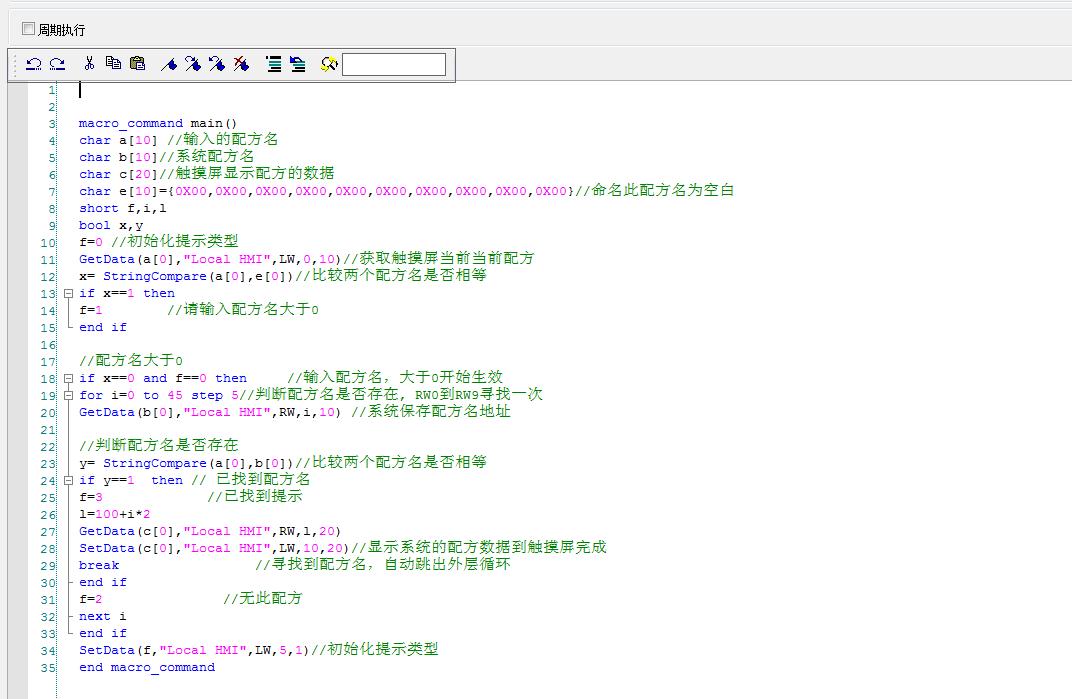Collapse the 'if x==1 then' block
This screenshot has width=1072, height=699.
68,293
